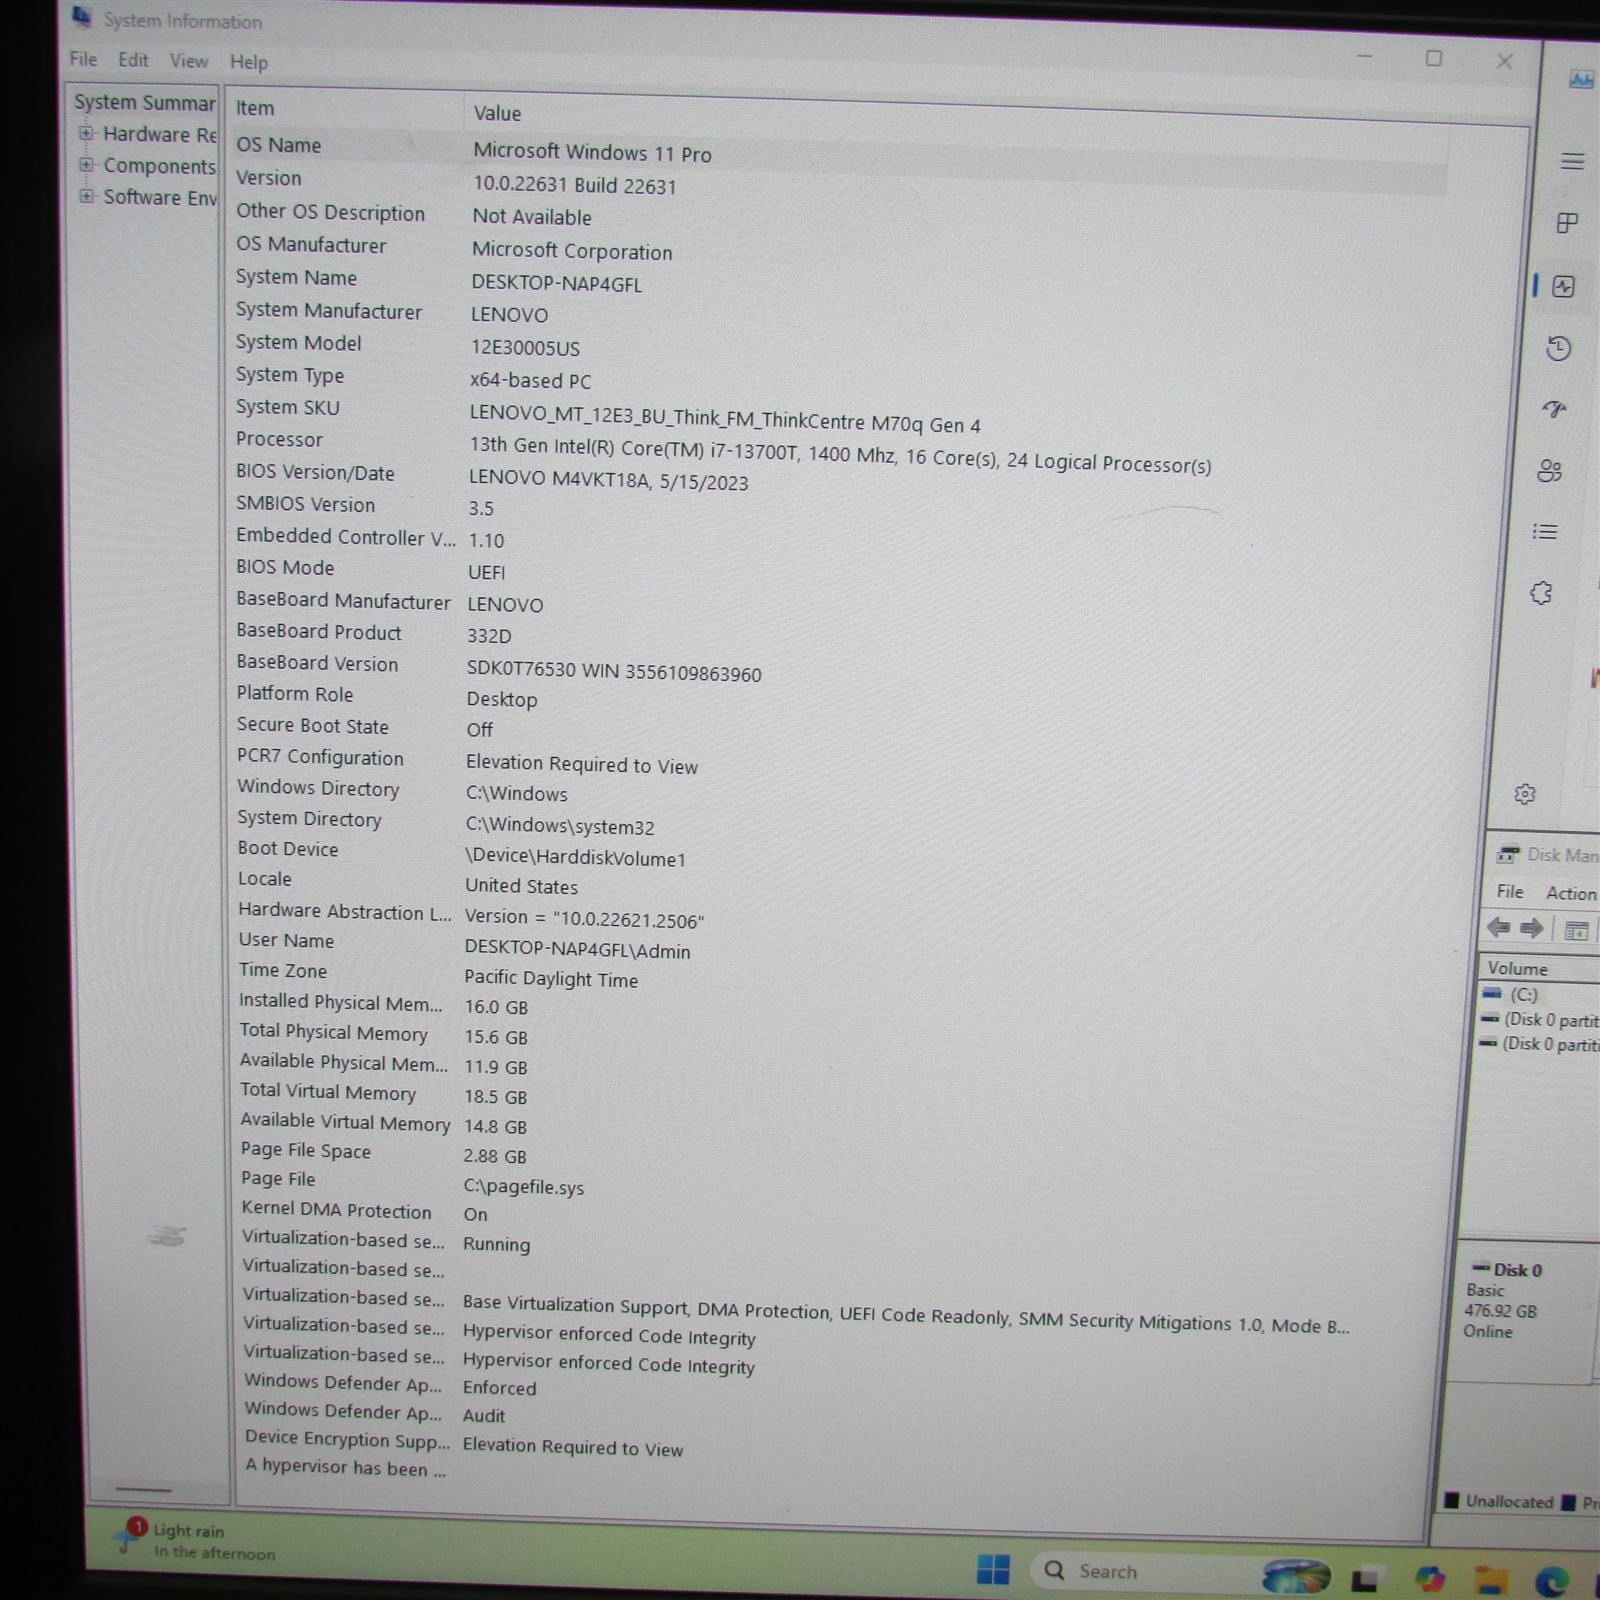Screen dimensions: 1600x1600
Task: Select Disk 0 Basic disk label
Action: click(x=1508, y=1300)
